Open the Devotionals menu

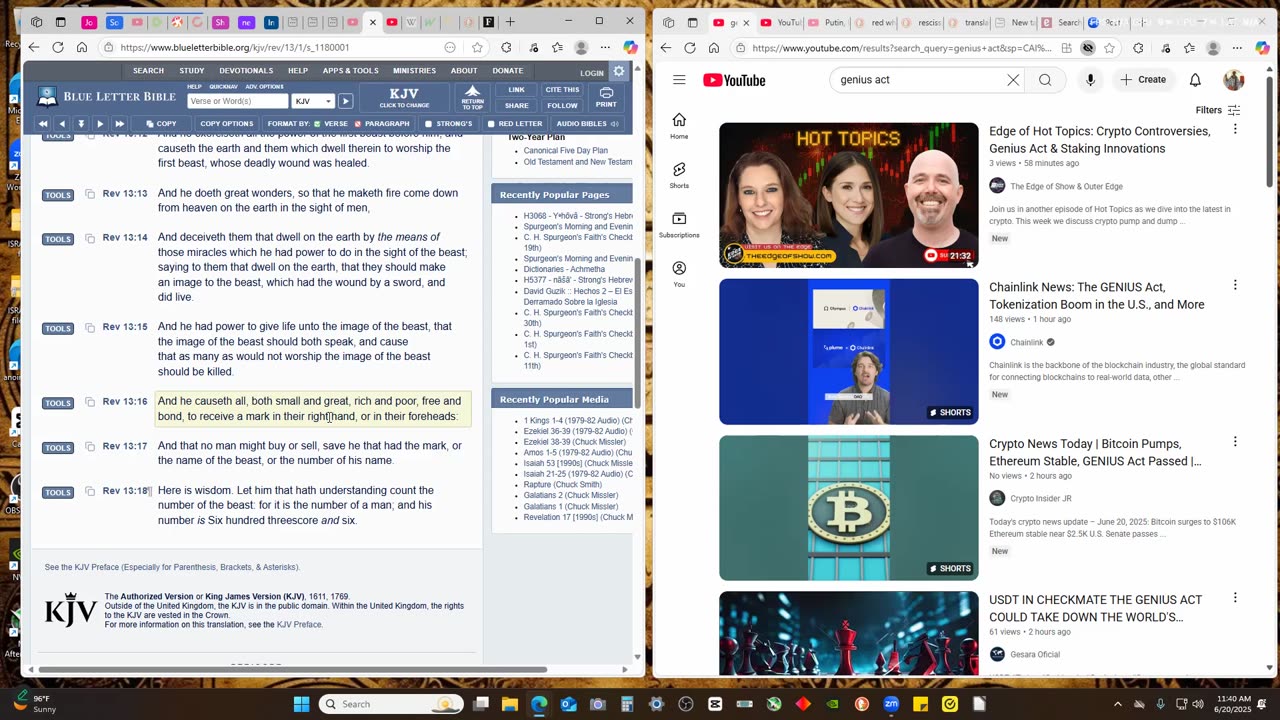pos(246,71)
